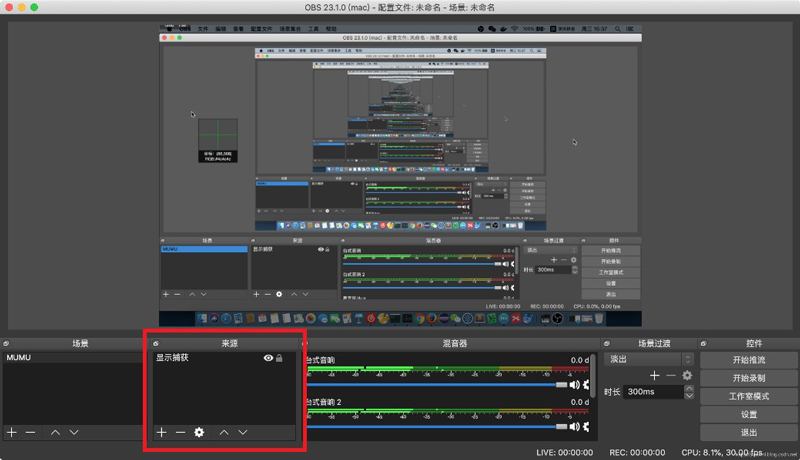Move the 显示捕获 source up

(224, 432)
